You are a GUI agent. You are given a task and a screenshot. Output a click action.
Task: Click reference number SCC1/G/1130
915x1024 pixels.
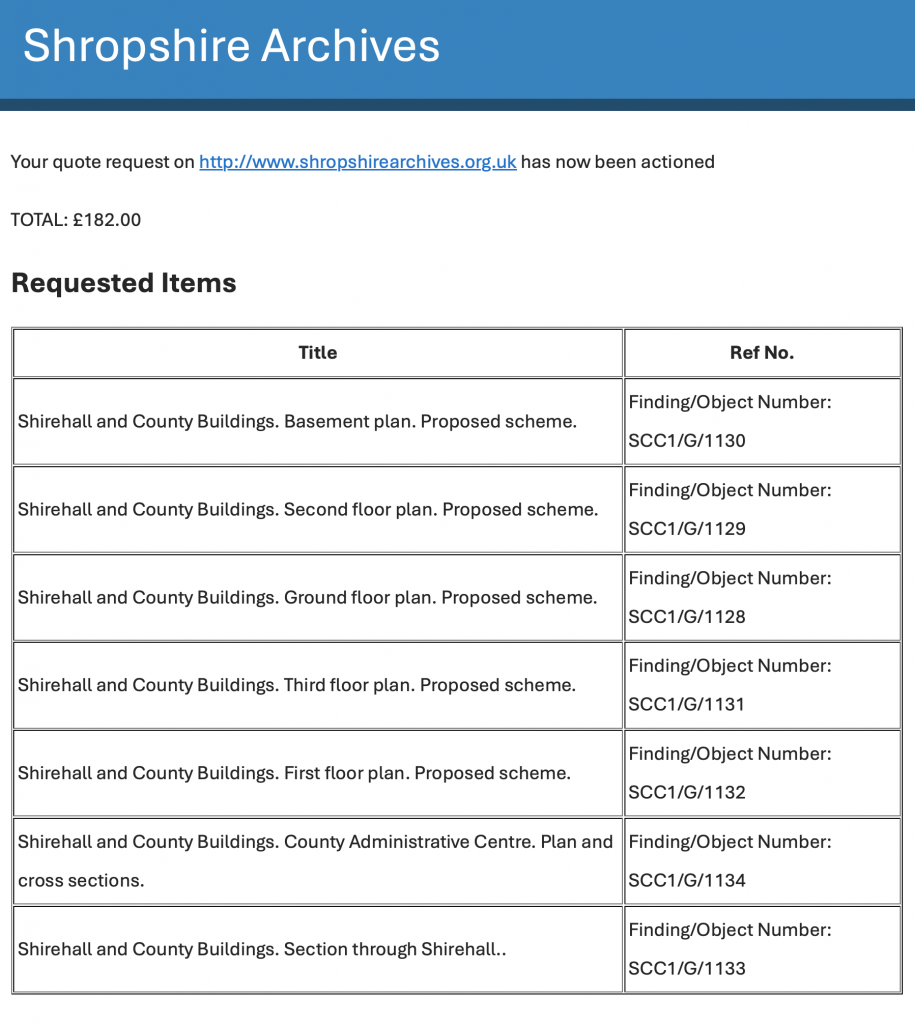tap(687, 441)
